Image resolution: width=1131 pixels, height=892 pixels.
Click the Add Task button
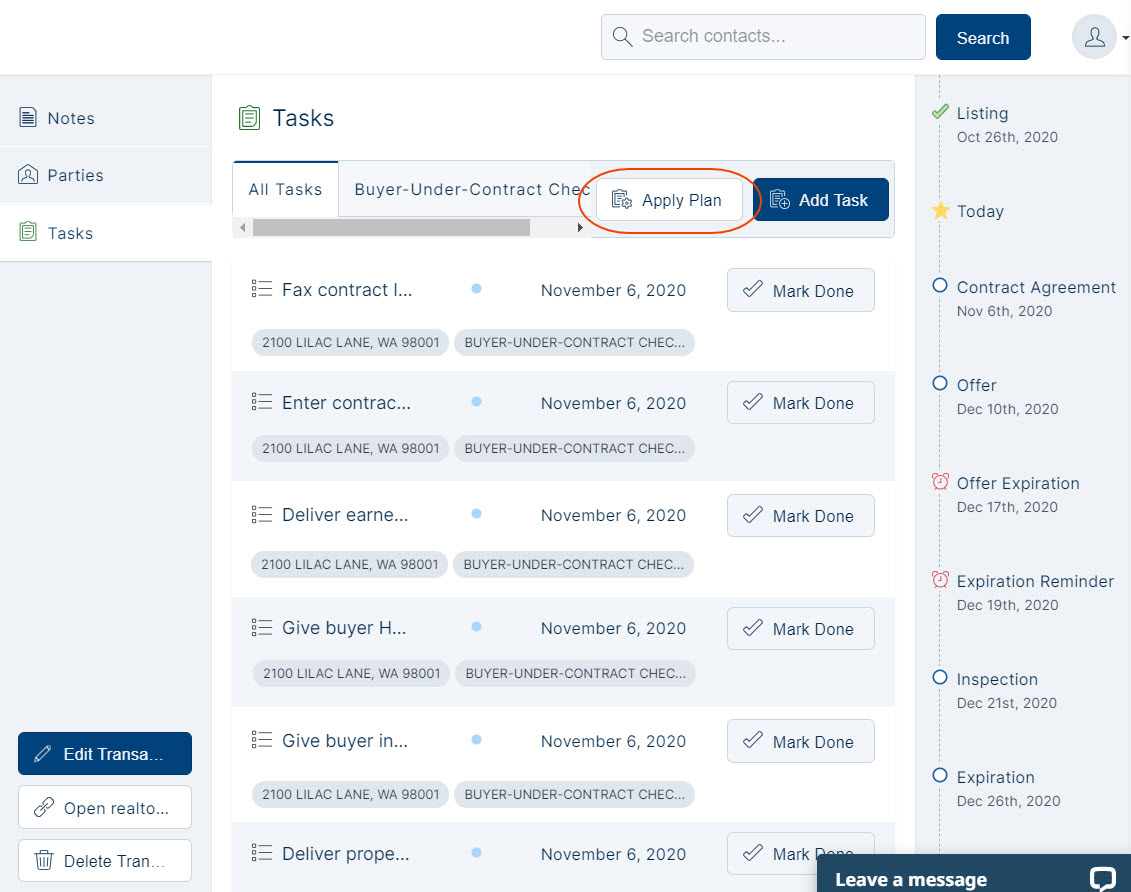(x=820, y=200)
